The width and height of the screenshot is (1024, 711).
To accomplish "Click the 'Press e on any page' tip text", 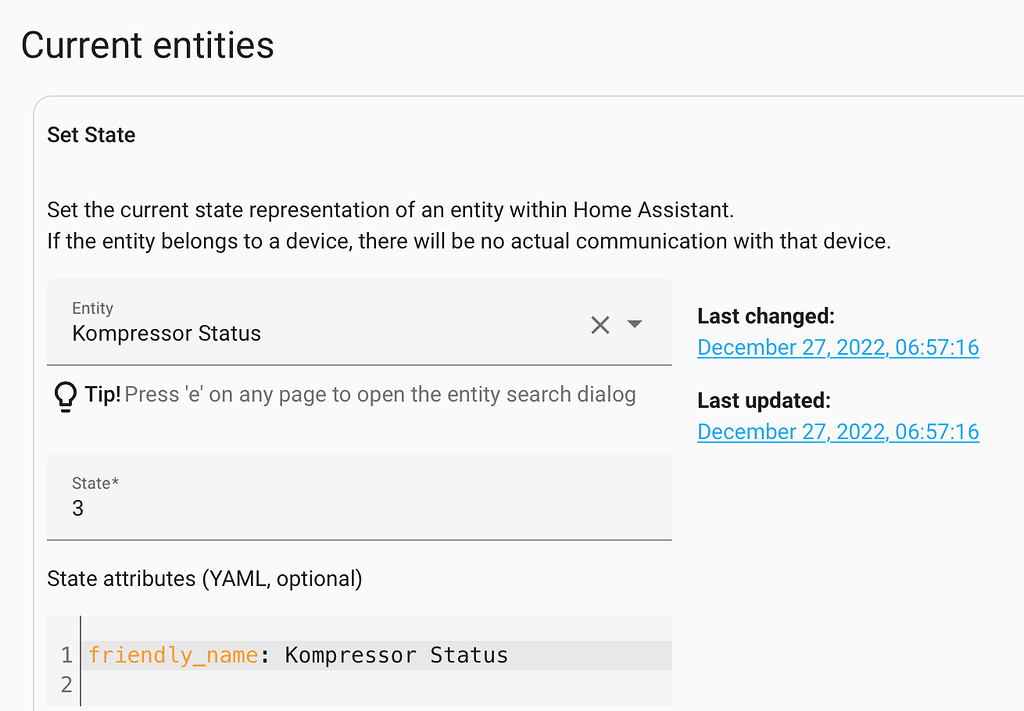I will pyautogui.click(x=380, y=394).
